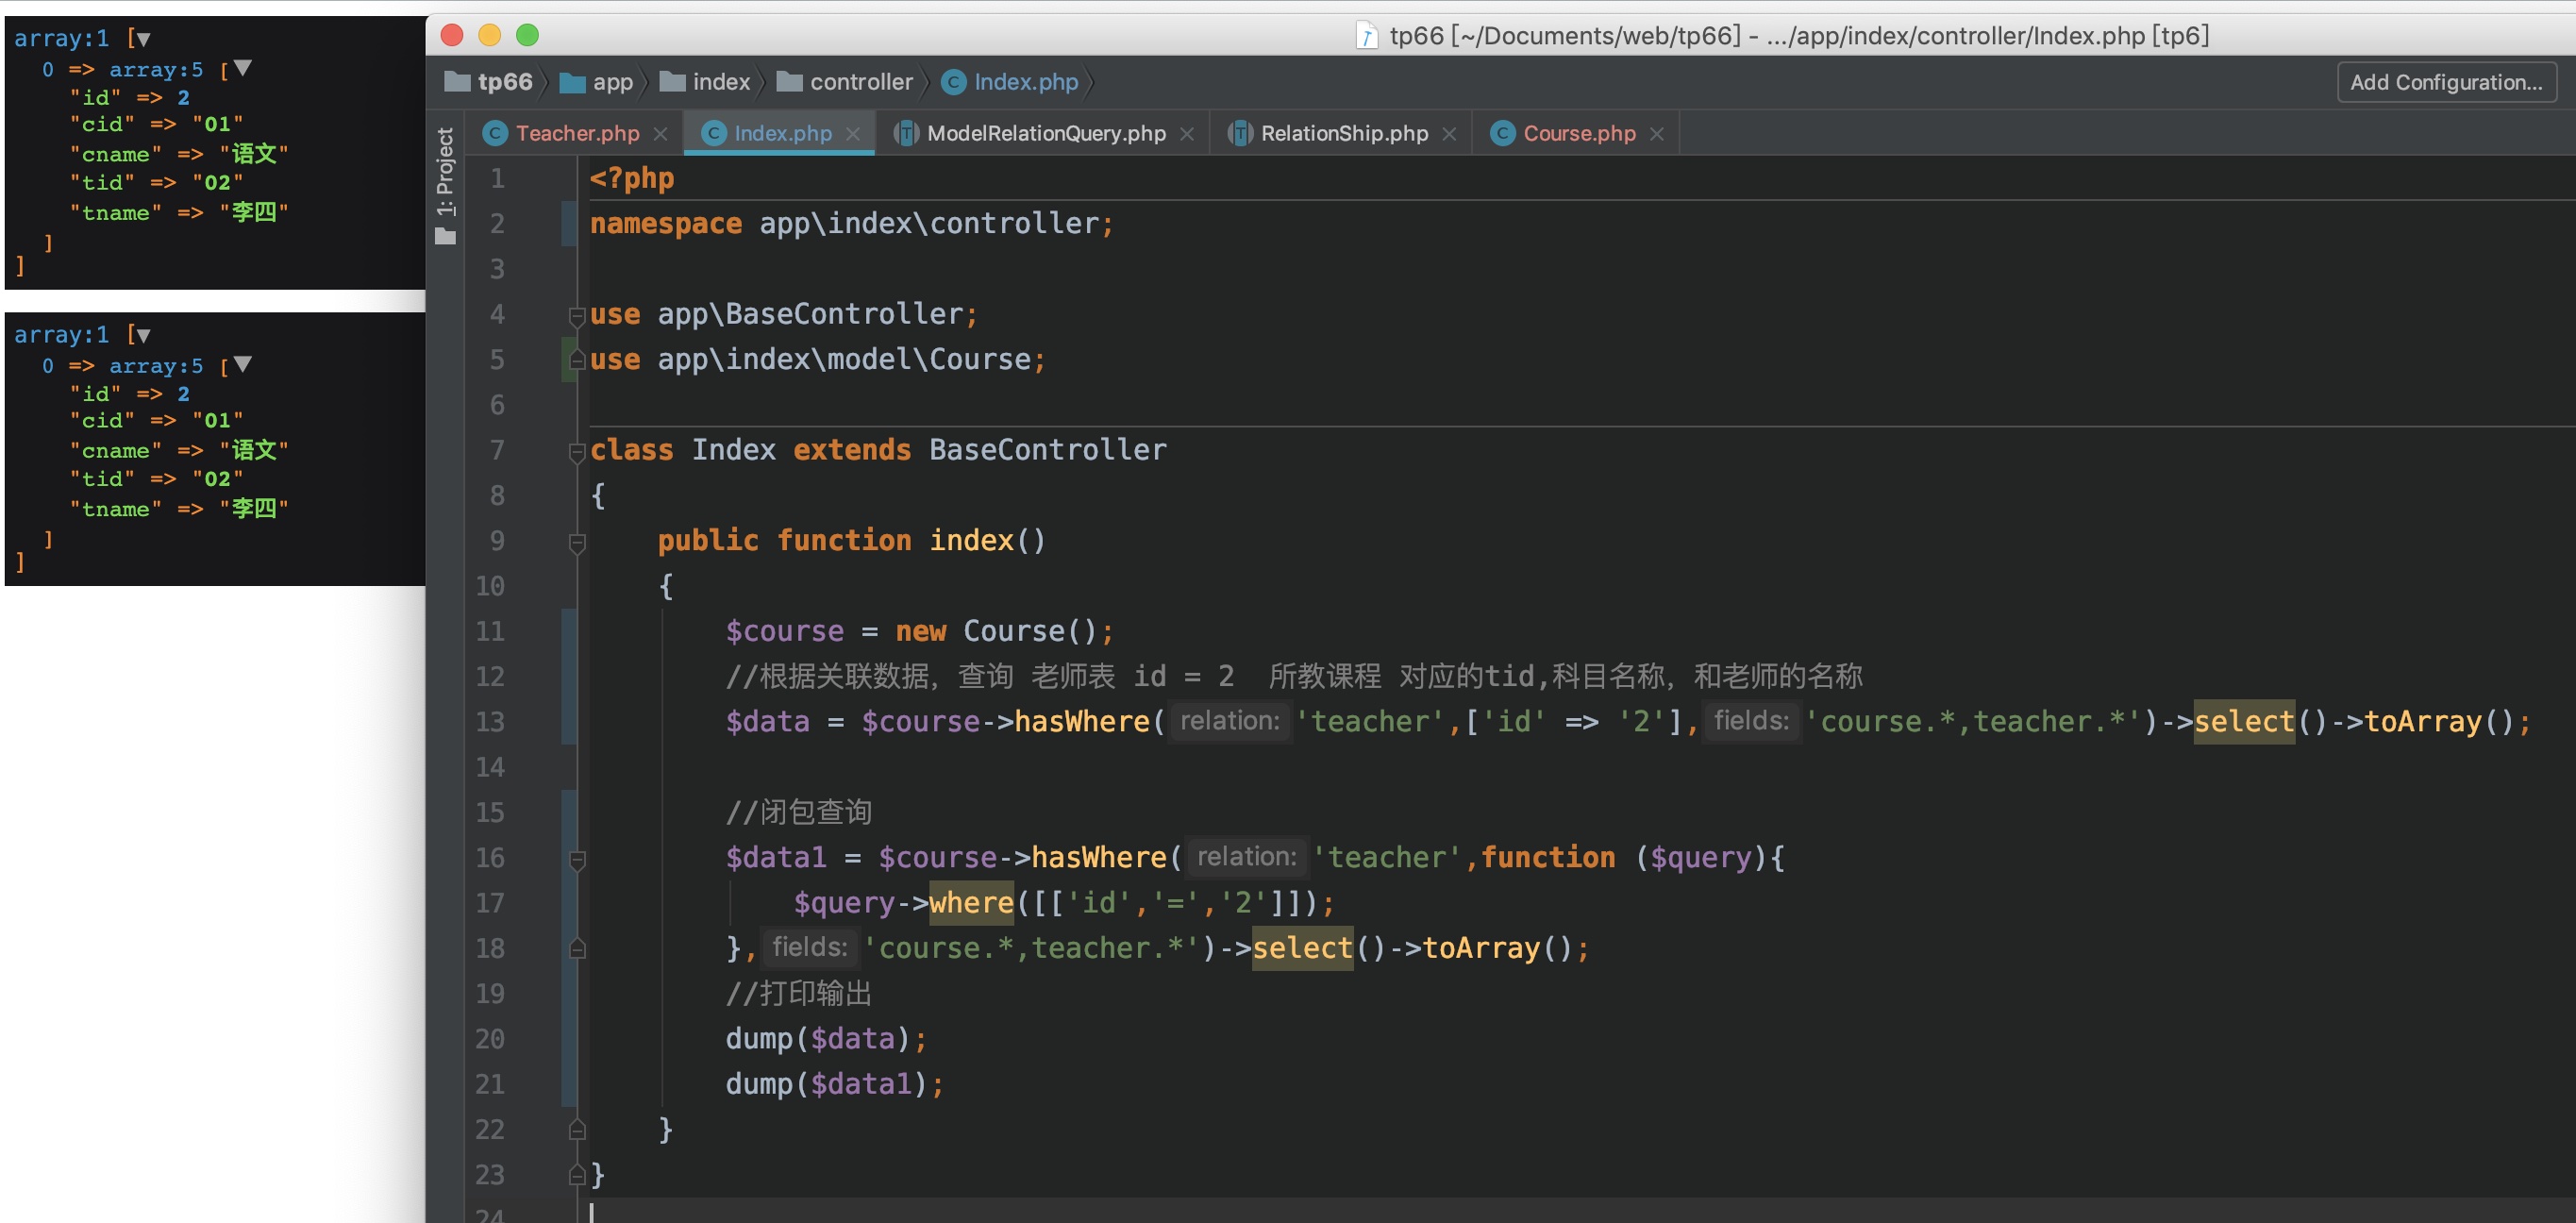2576x1223 pixels.
Task: Collapse the index() function fold on line 9
Action: [577, 543]
